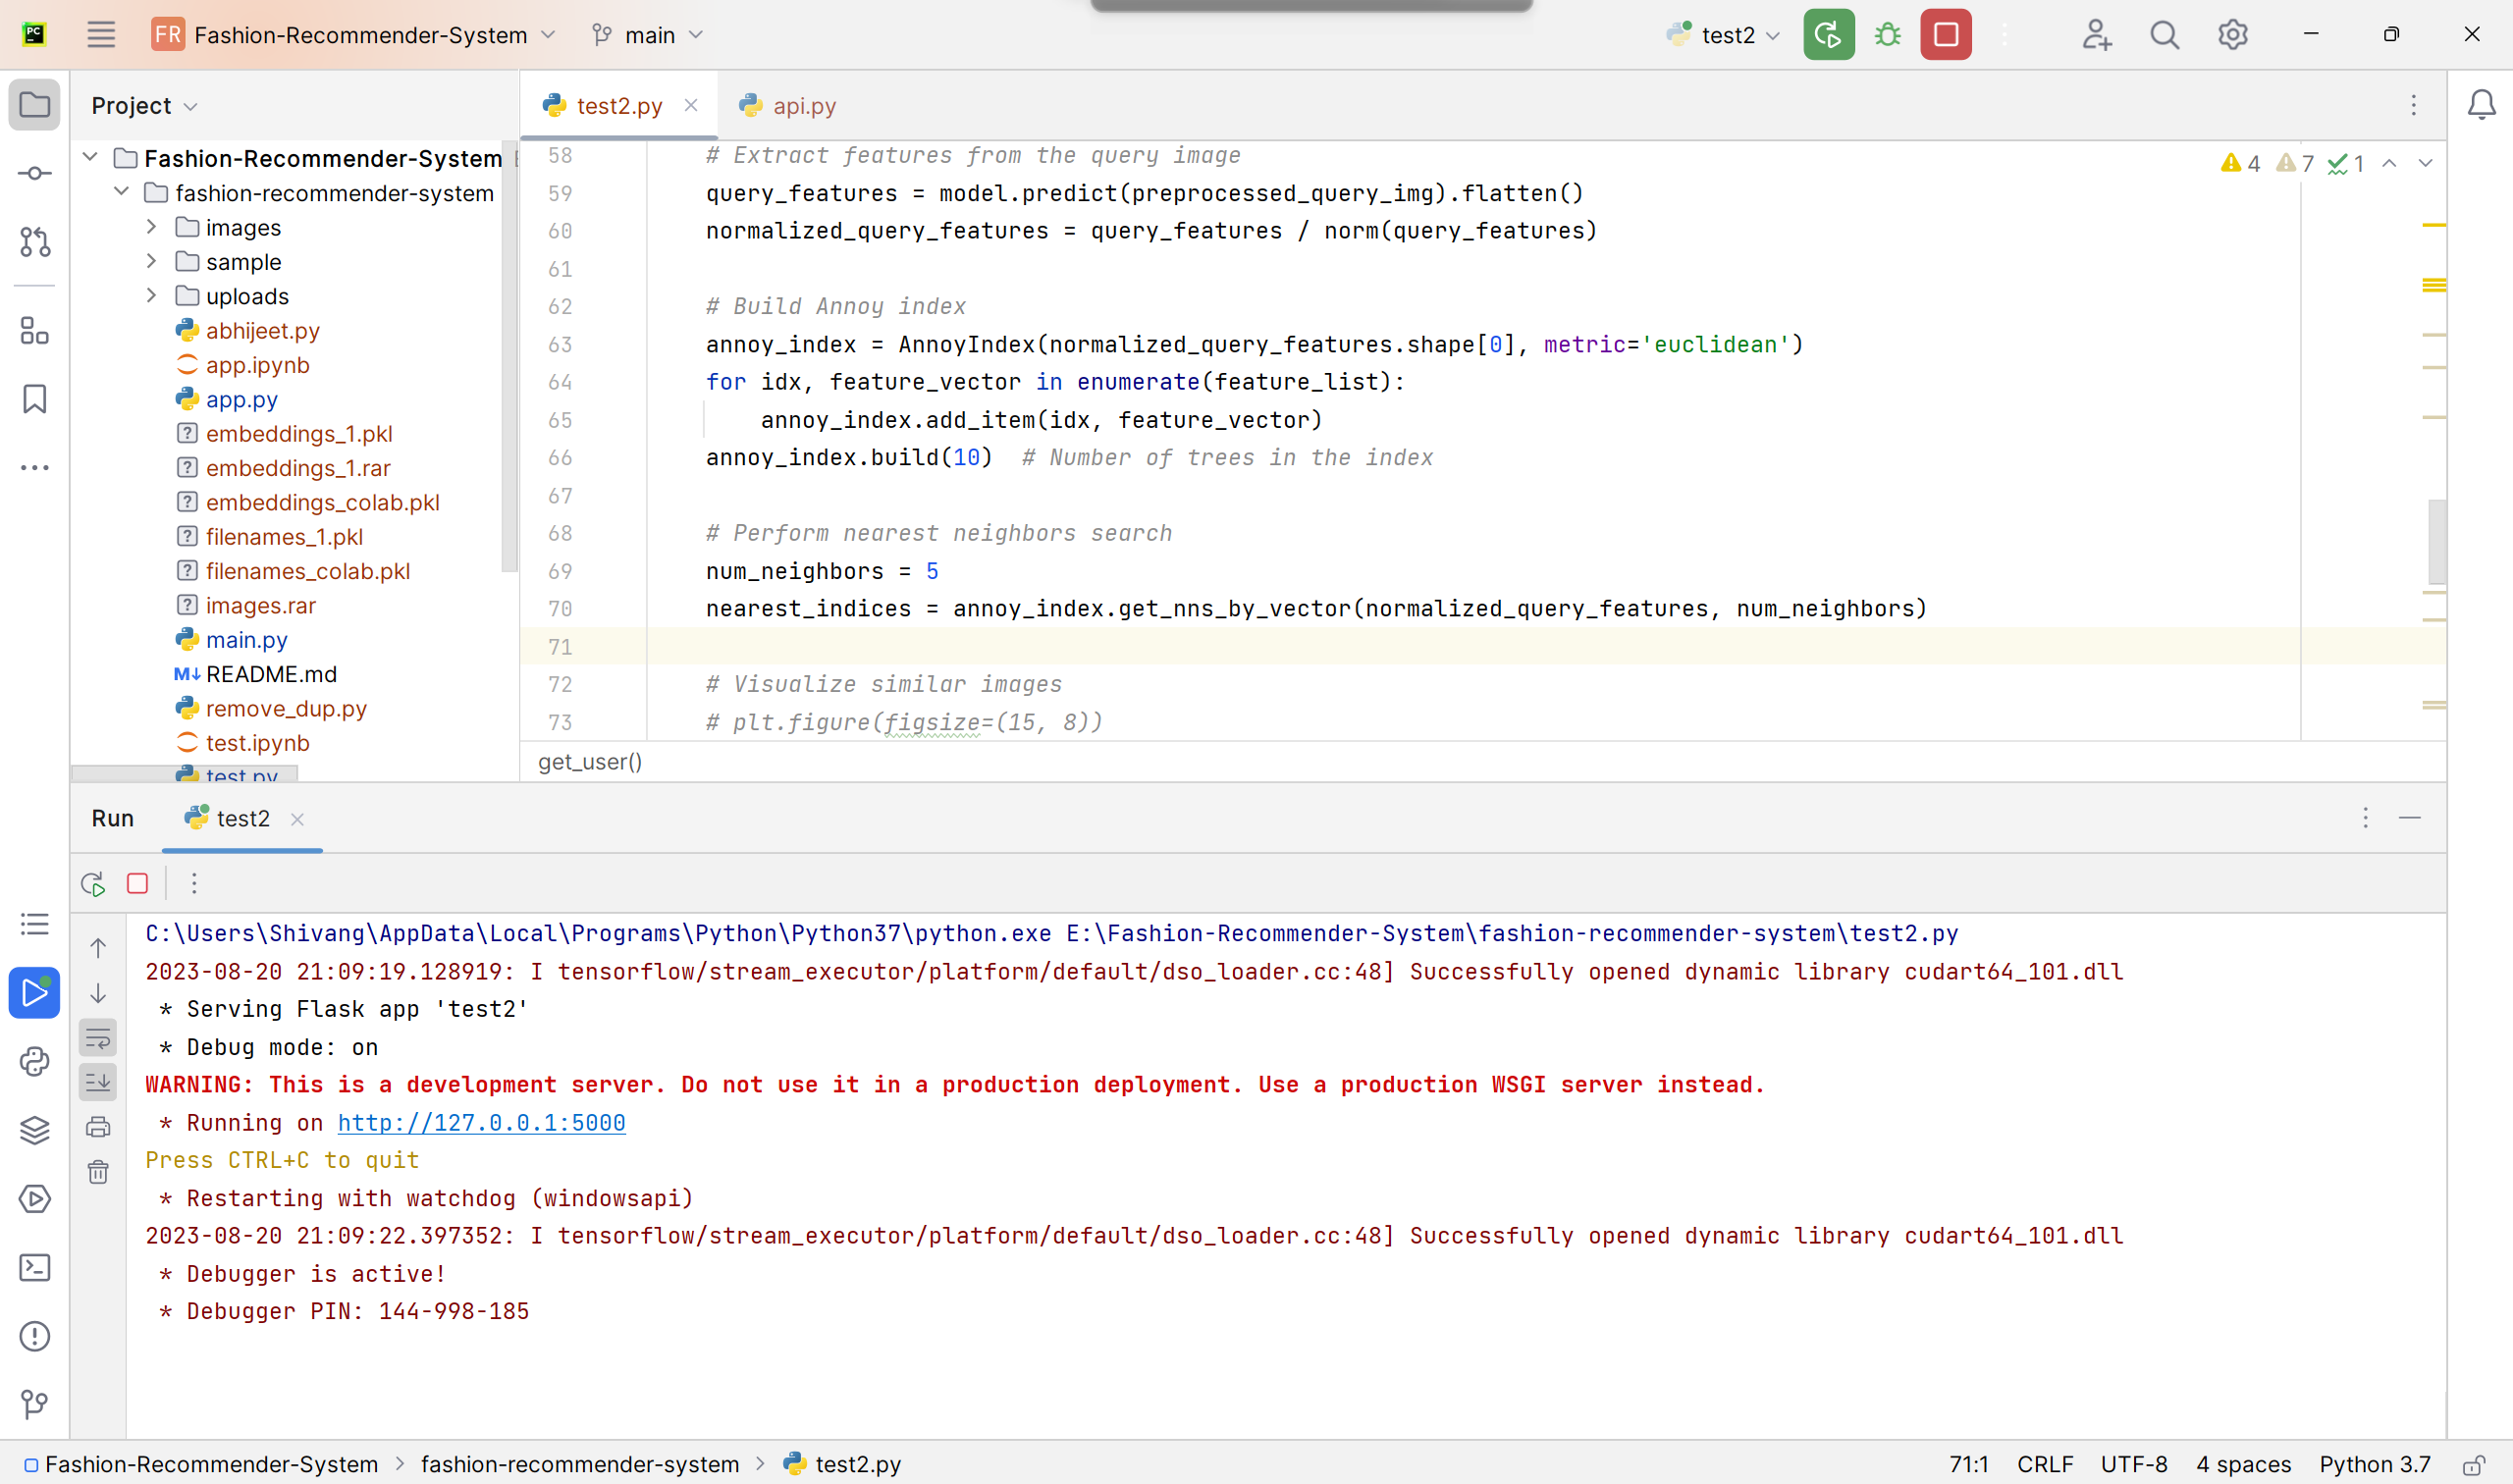Stop the running test2 process
This screenshot has height=1484, width=2513.
point(1945,35)
